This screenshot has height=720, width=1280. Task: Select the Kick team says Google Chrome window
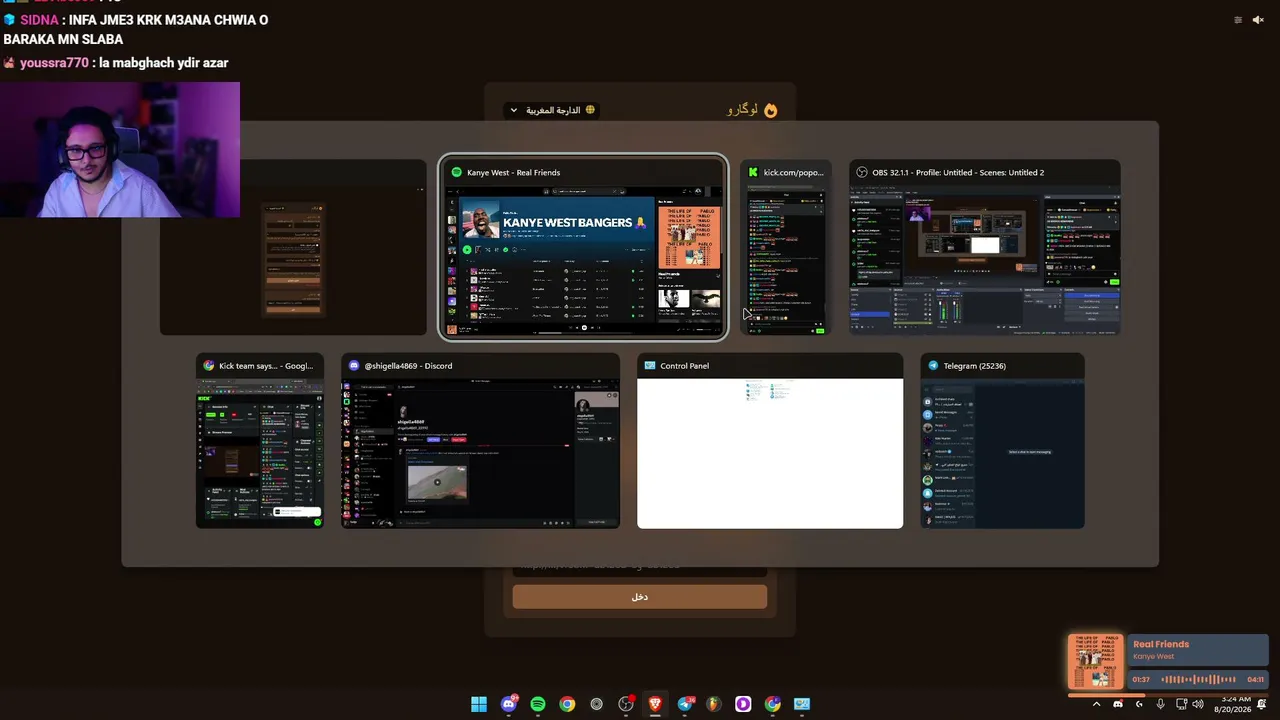click(x=260, y=441)
